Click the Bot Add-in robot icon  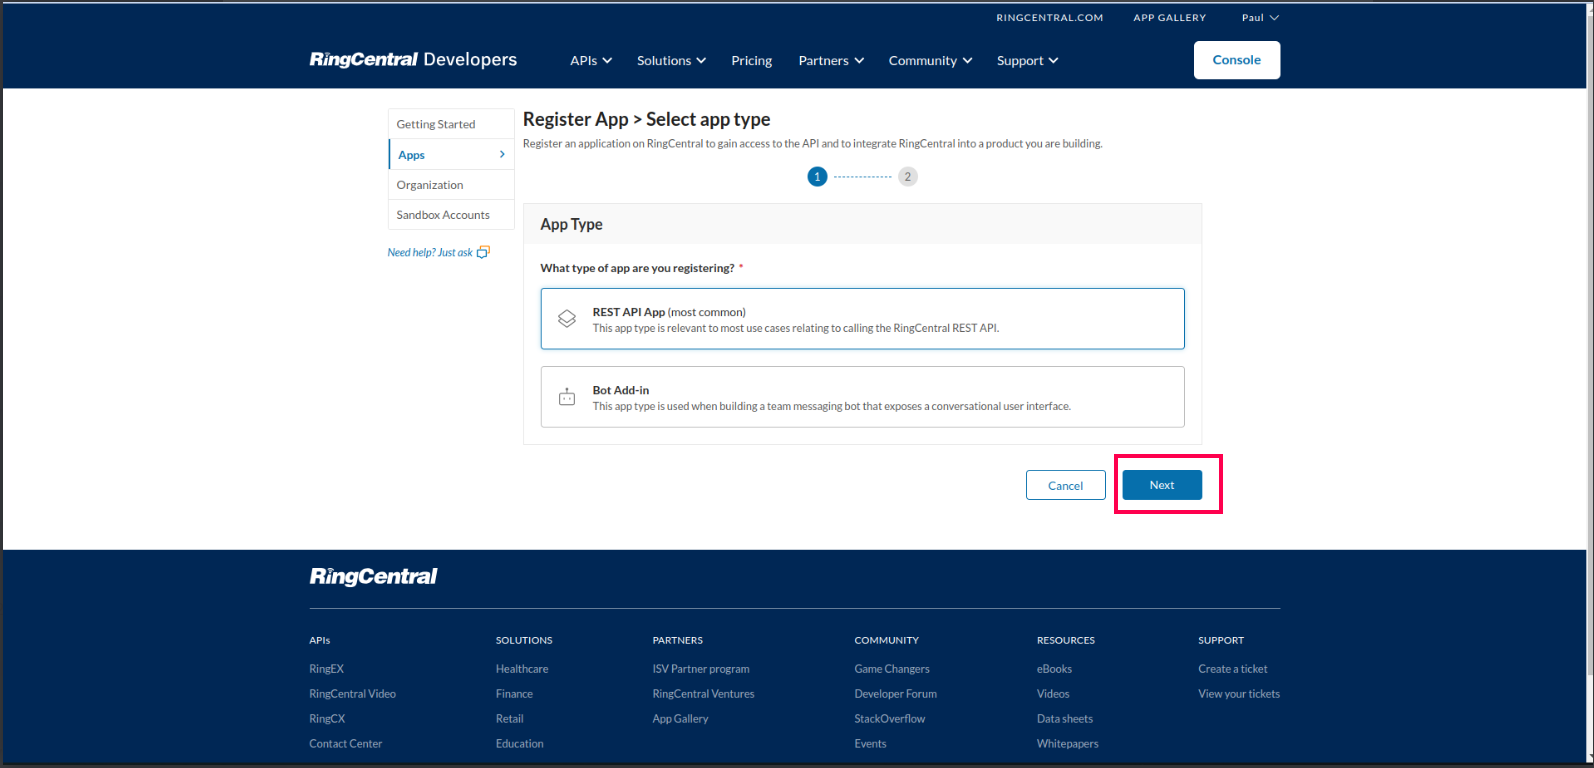tap(567, 397)
